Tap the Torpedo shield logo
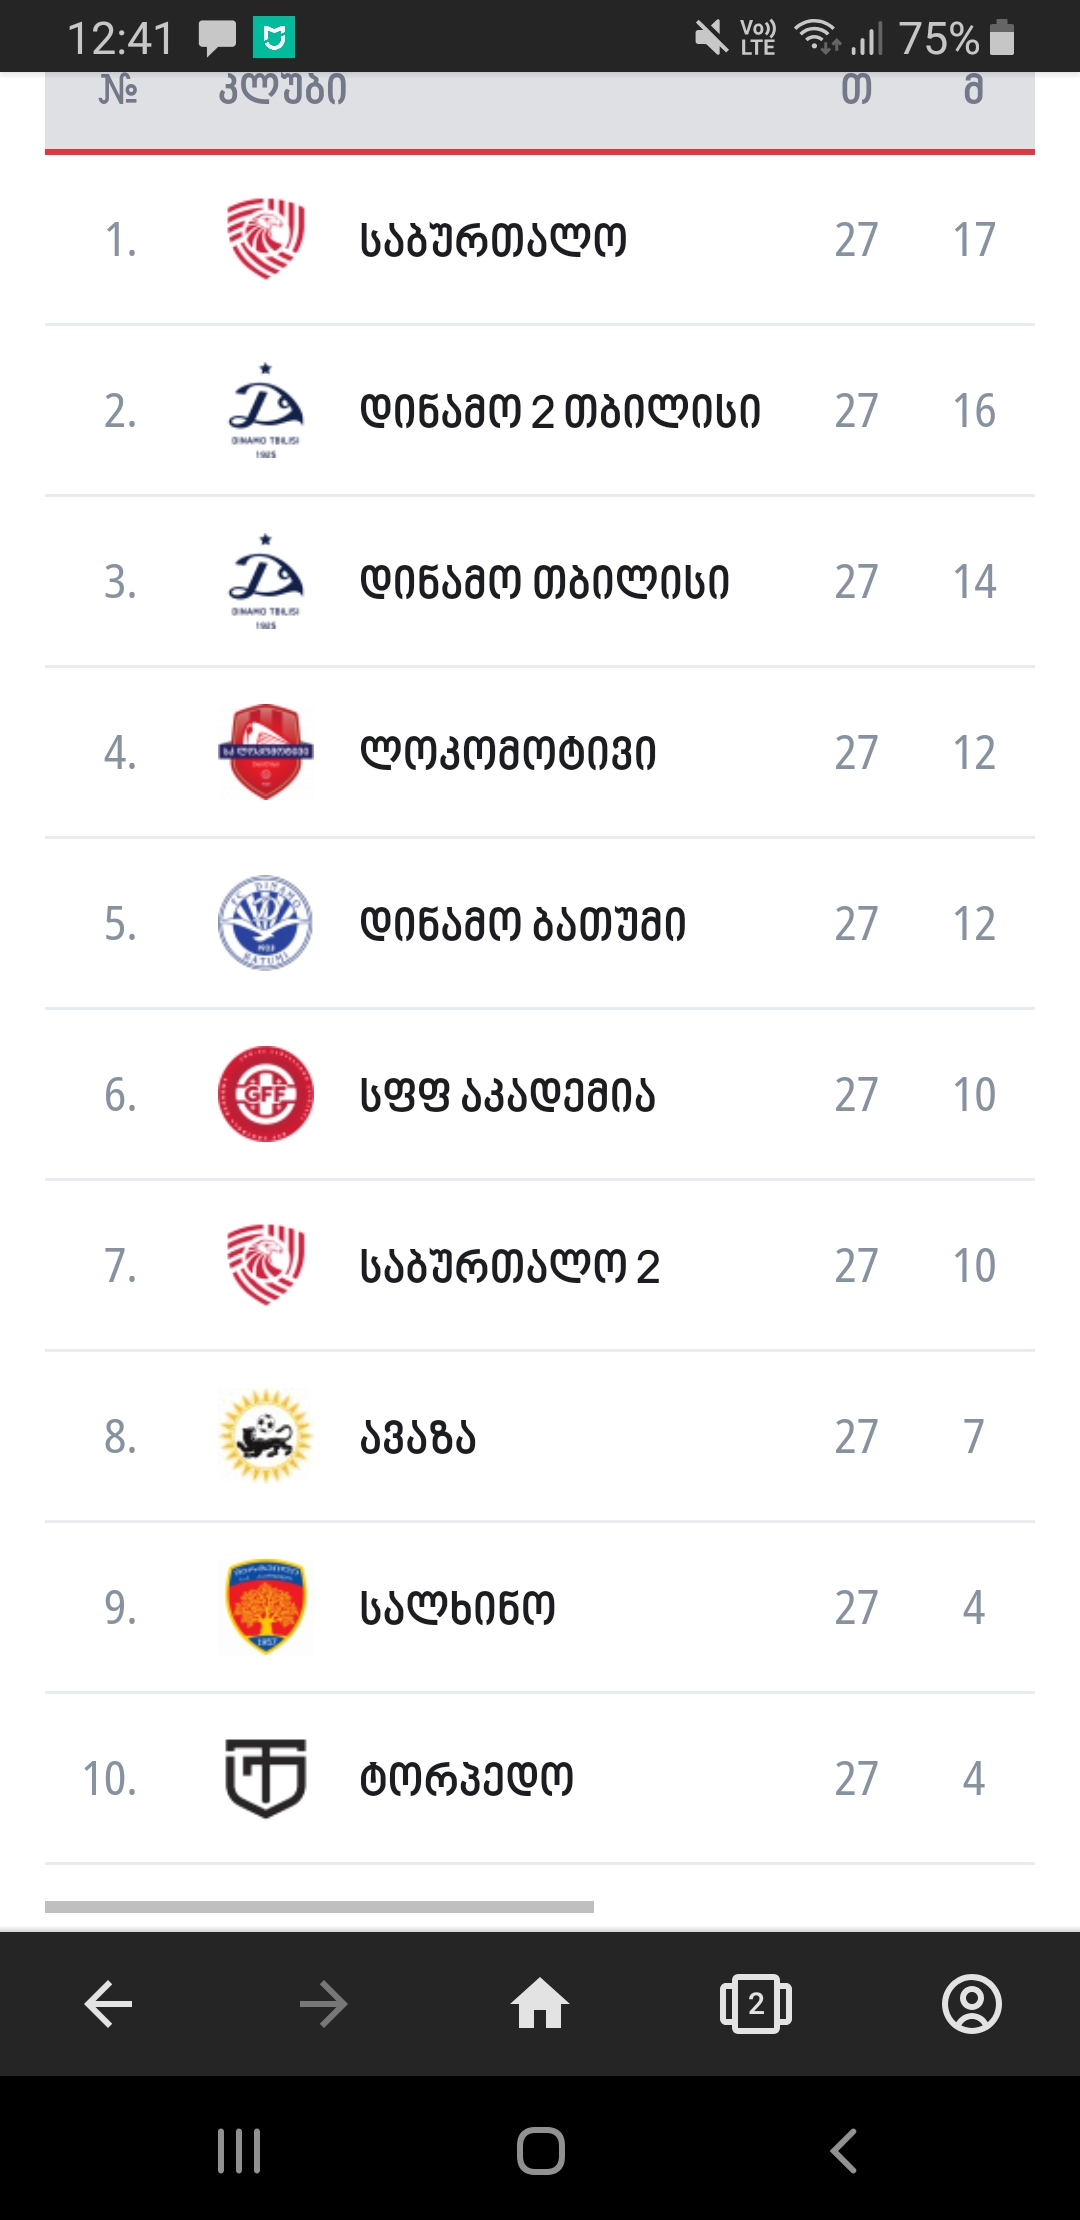Screen dimensions: 1080x2220 [265, 1778]
